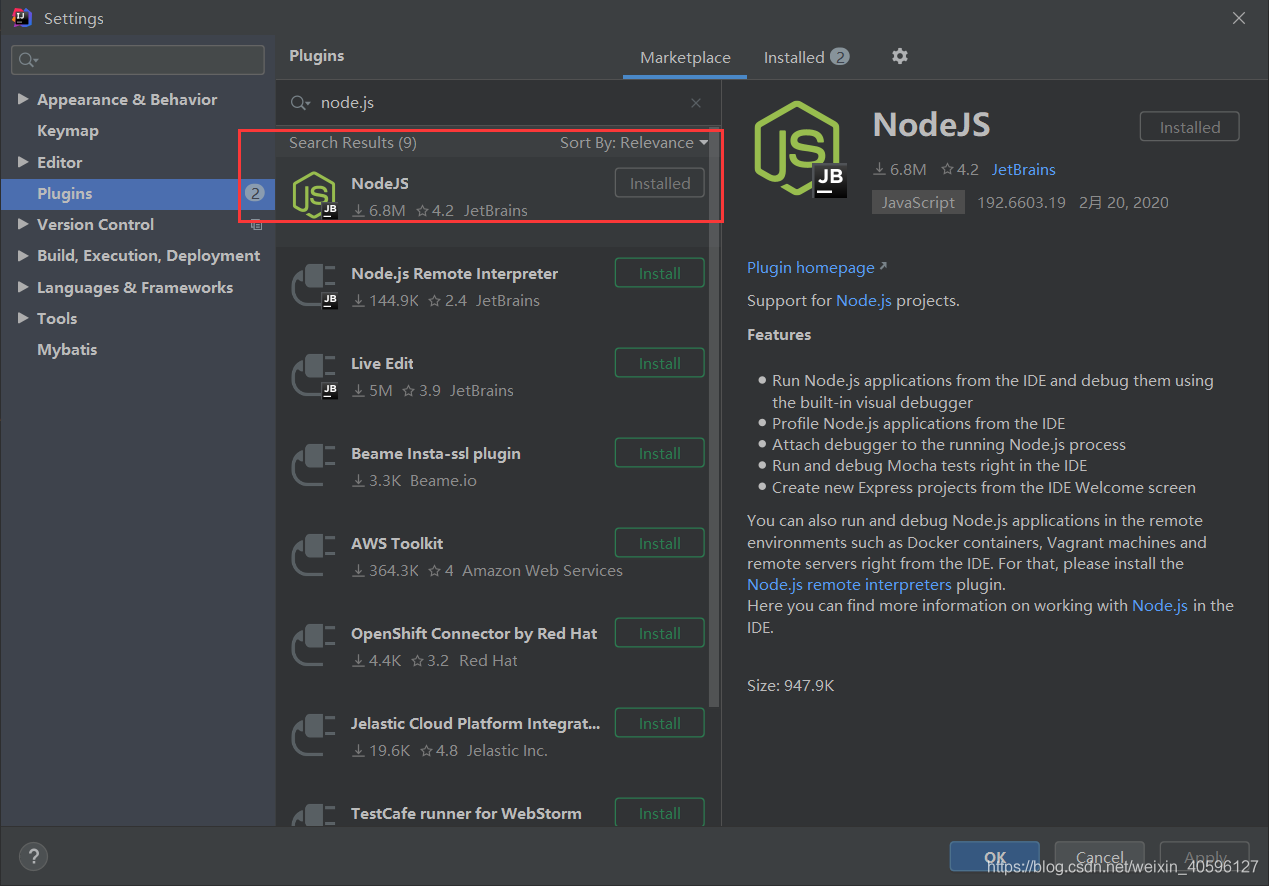This screenshot has height=886, width=1269.
Task: Click Search Results (9) label
Action: [353, 143]
